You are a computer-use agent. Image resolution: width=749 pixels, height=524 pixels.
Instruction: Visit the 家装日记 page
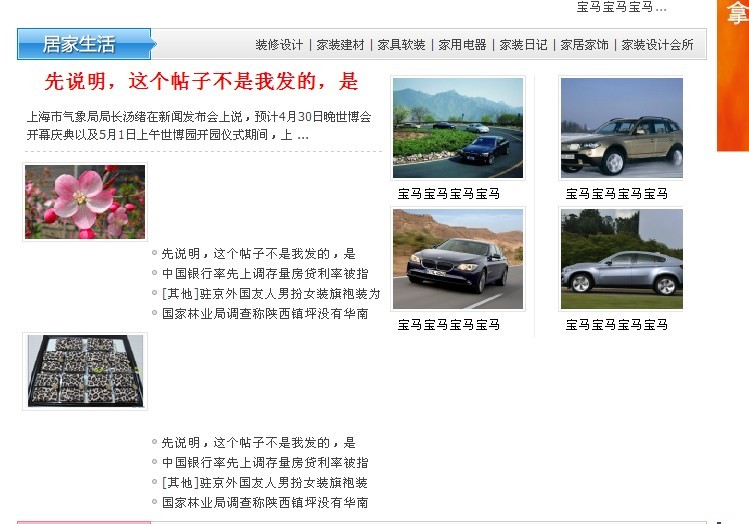(523, 45)
